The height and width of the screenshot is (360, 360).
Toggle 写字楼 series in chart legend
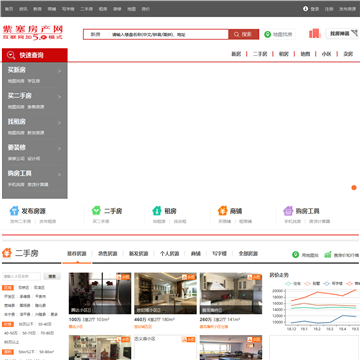(333, 284)
